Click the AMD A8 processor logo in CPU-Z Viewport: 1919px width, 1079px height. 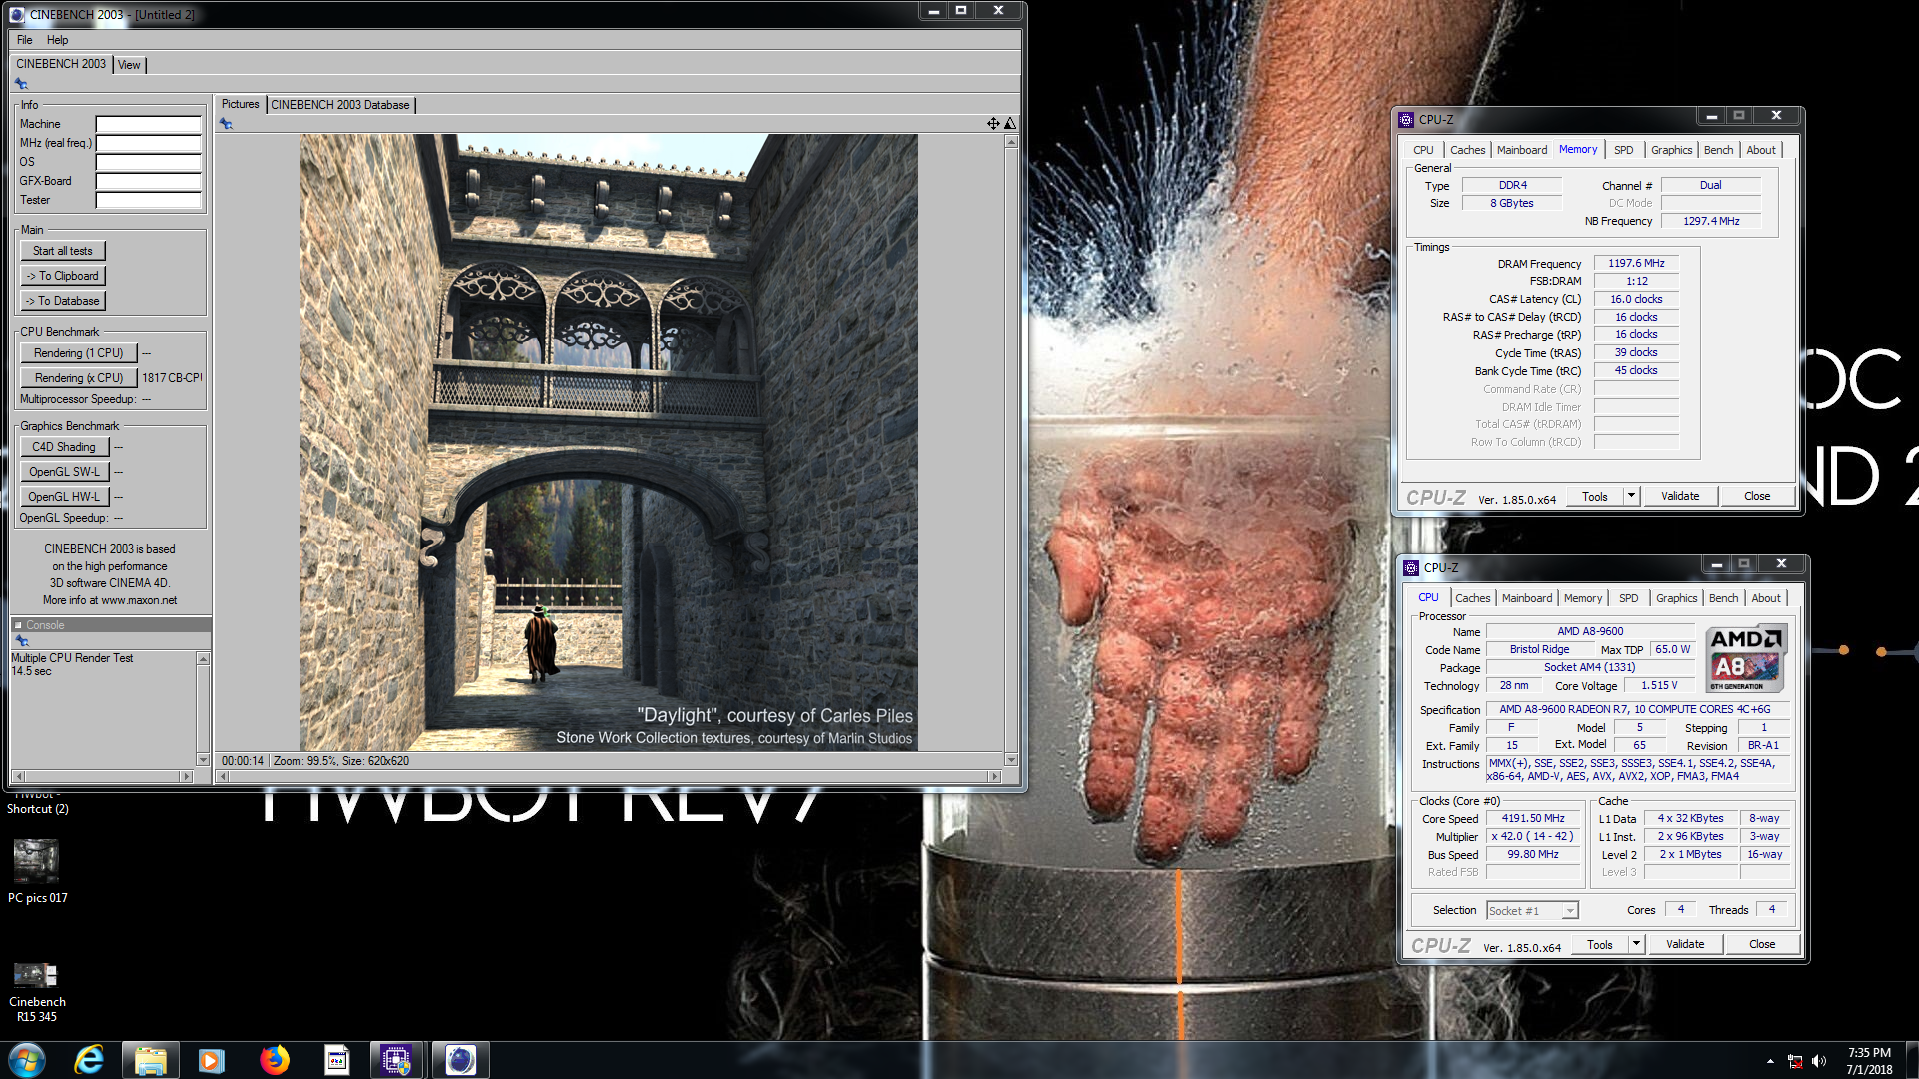point(1745,659)
